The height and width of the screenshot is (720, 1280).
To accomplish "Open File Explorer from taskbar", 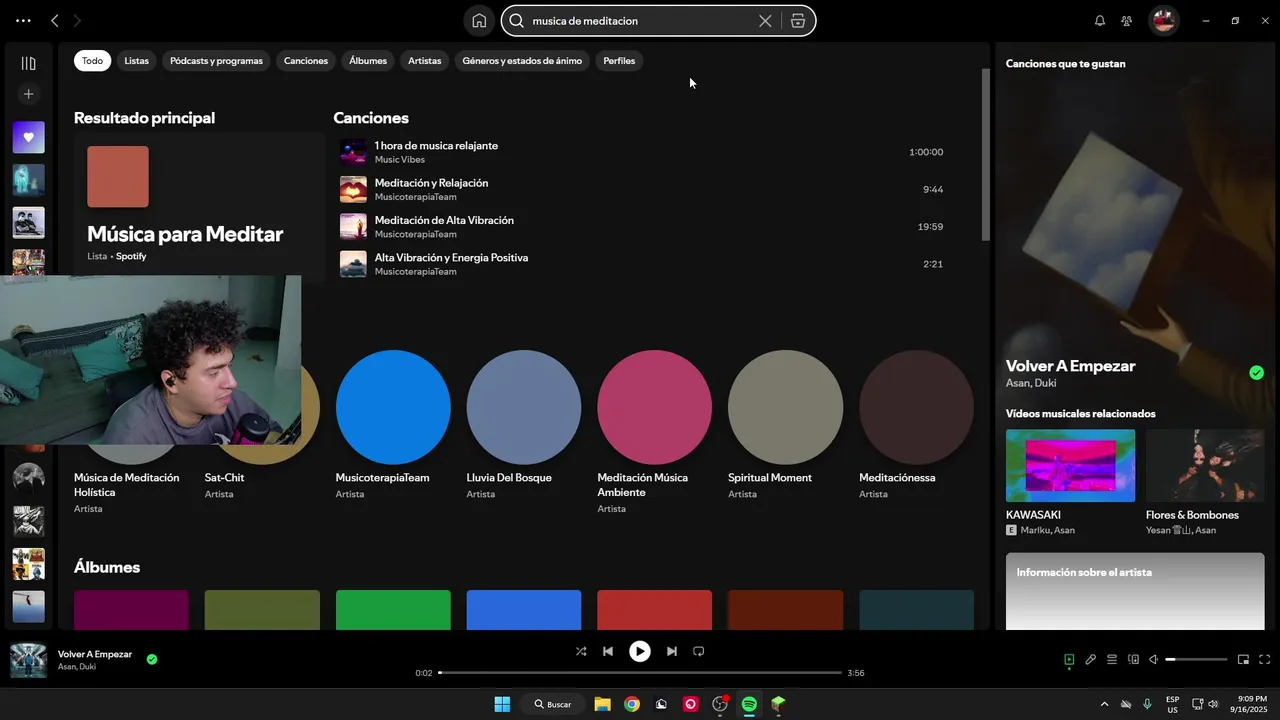I will [602, 704].
